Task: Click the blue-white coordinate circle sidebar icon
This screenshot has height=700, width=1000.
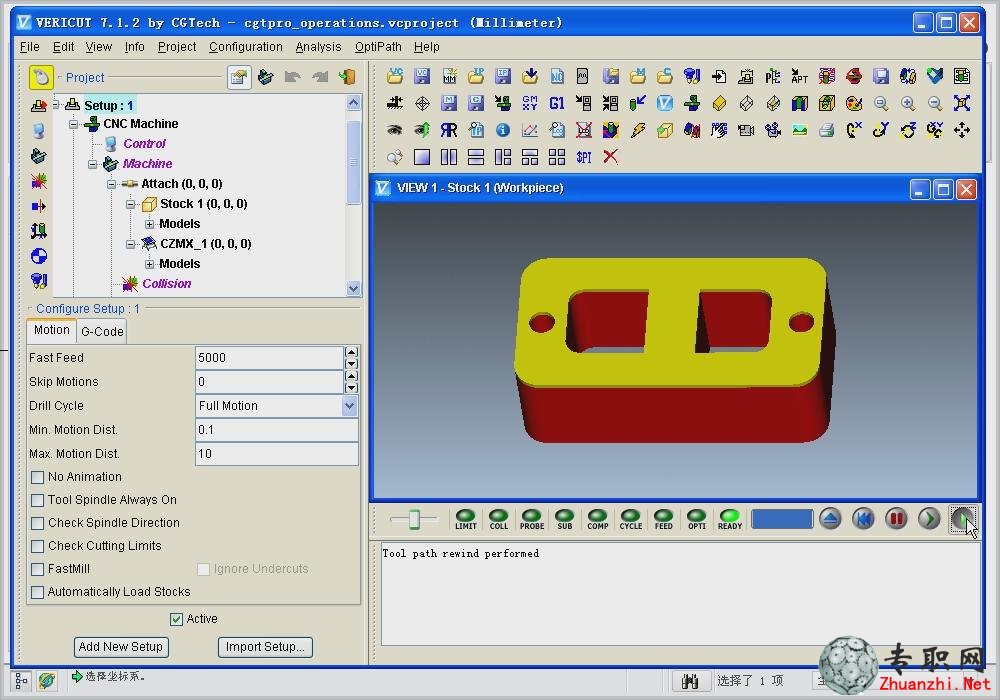Action: tap(39, 256)
